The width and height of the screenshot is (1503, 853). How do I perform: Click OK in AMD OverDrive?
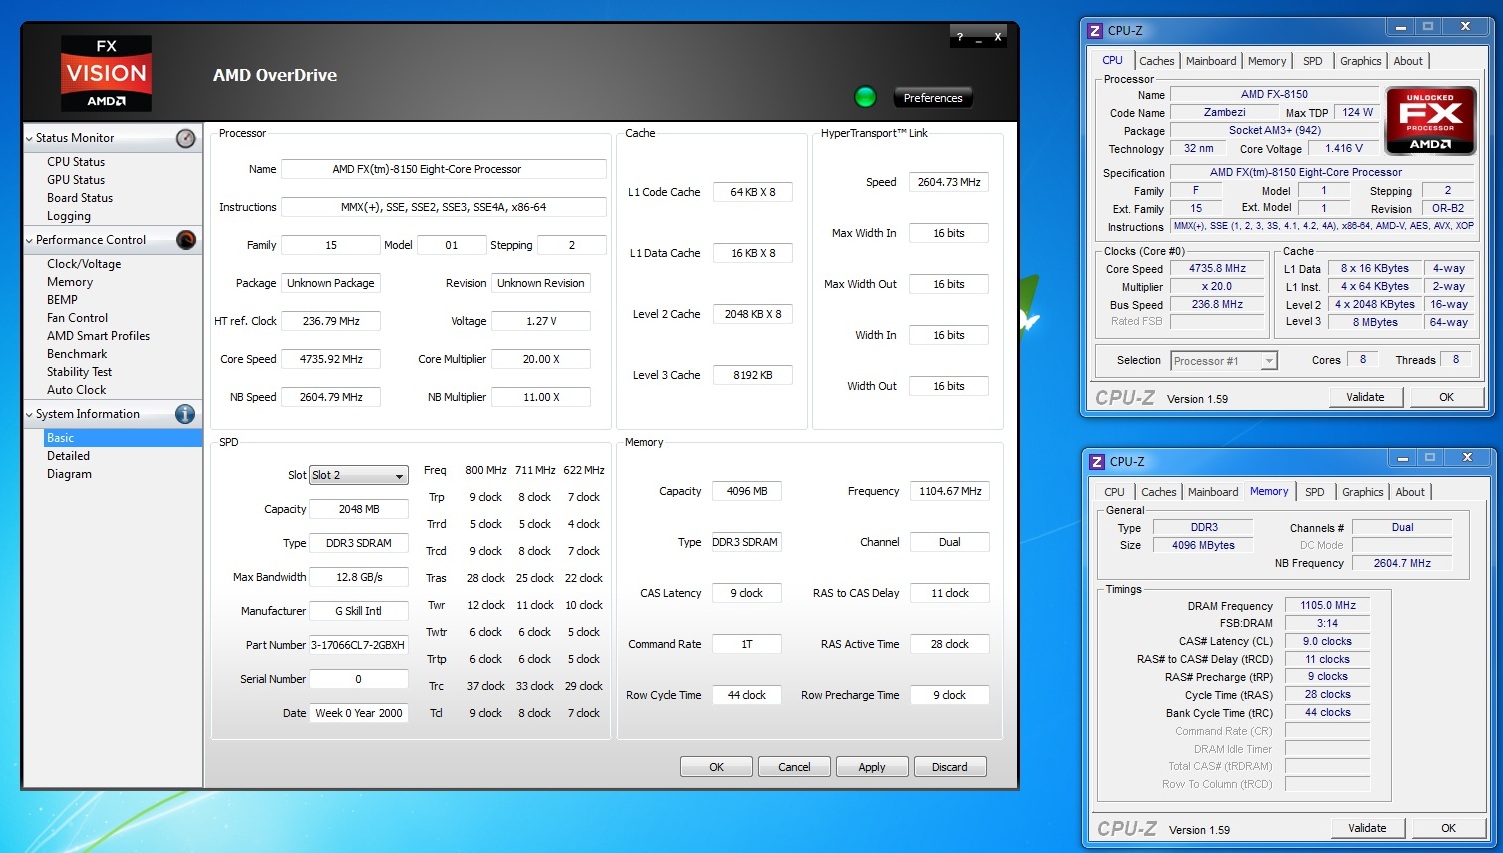click(716, 767)
